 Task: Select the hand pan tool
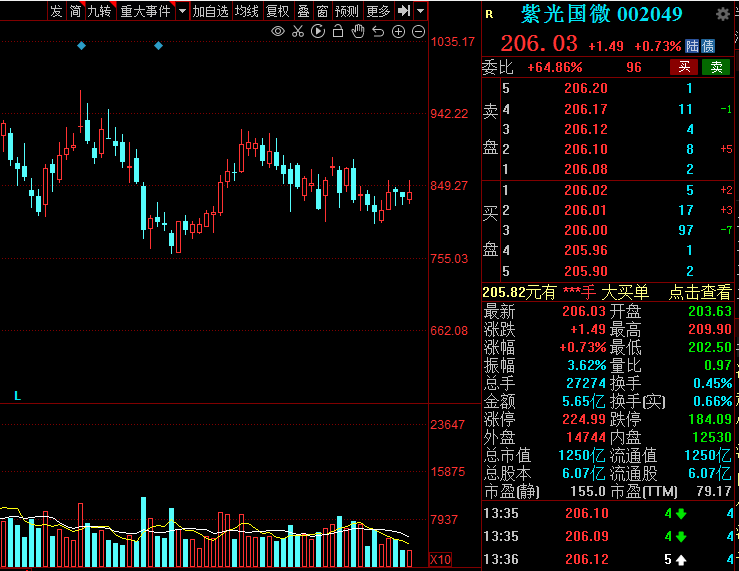point(358,32)
